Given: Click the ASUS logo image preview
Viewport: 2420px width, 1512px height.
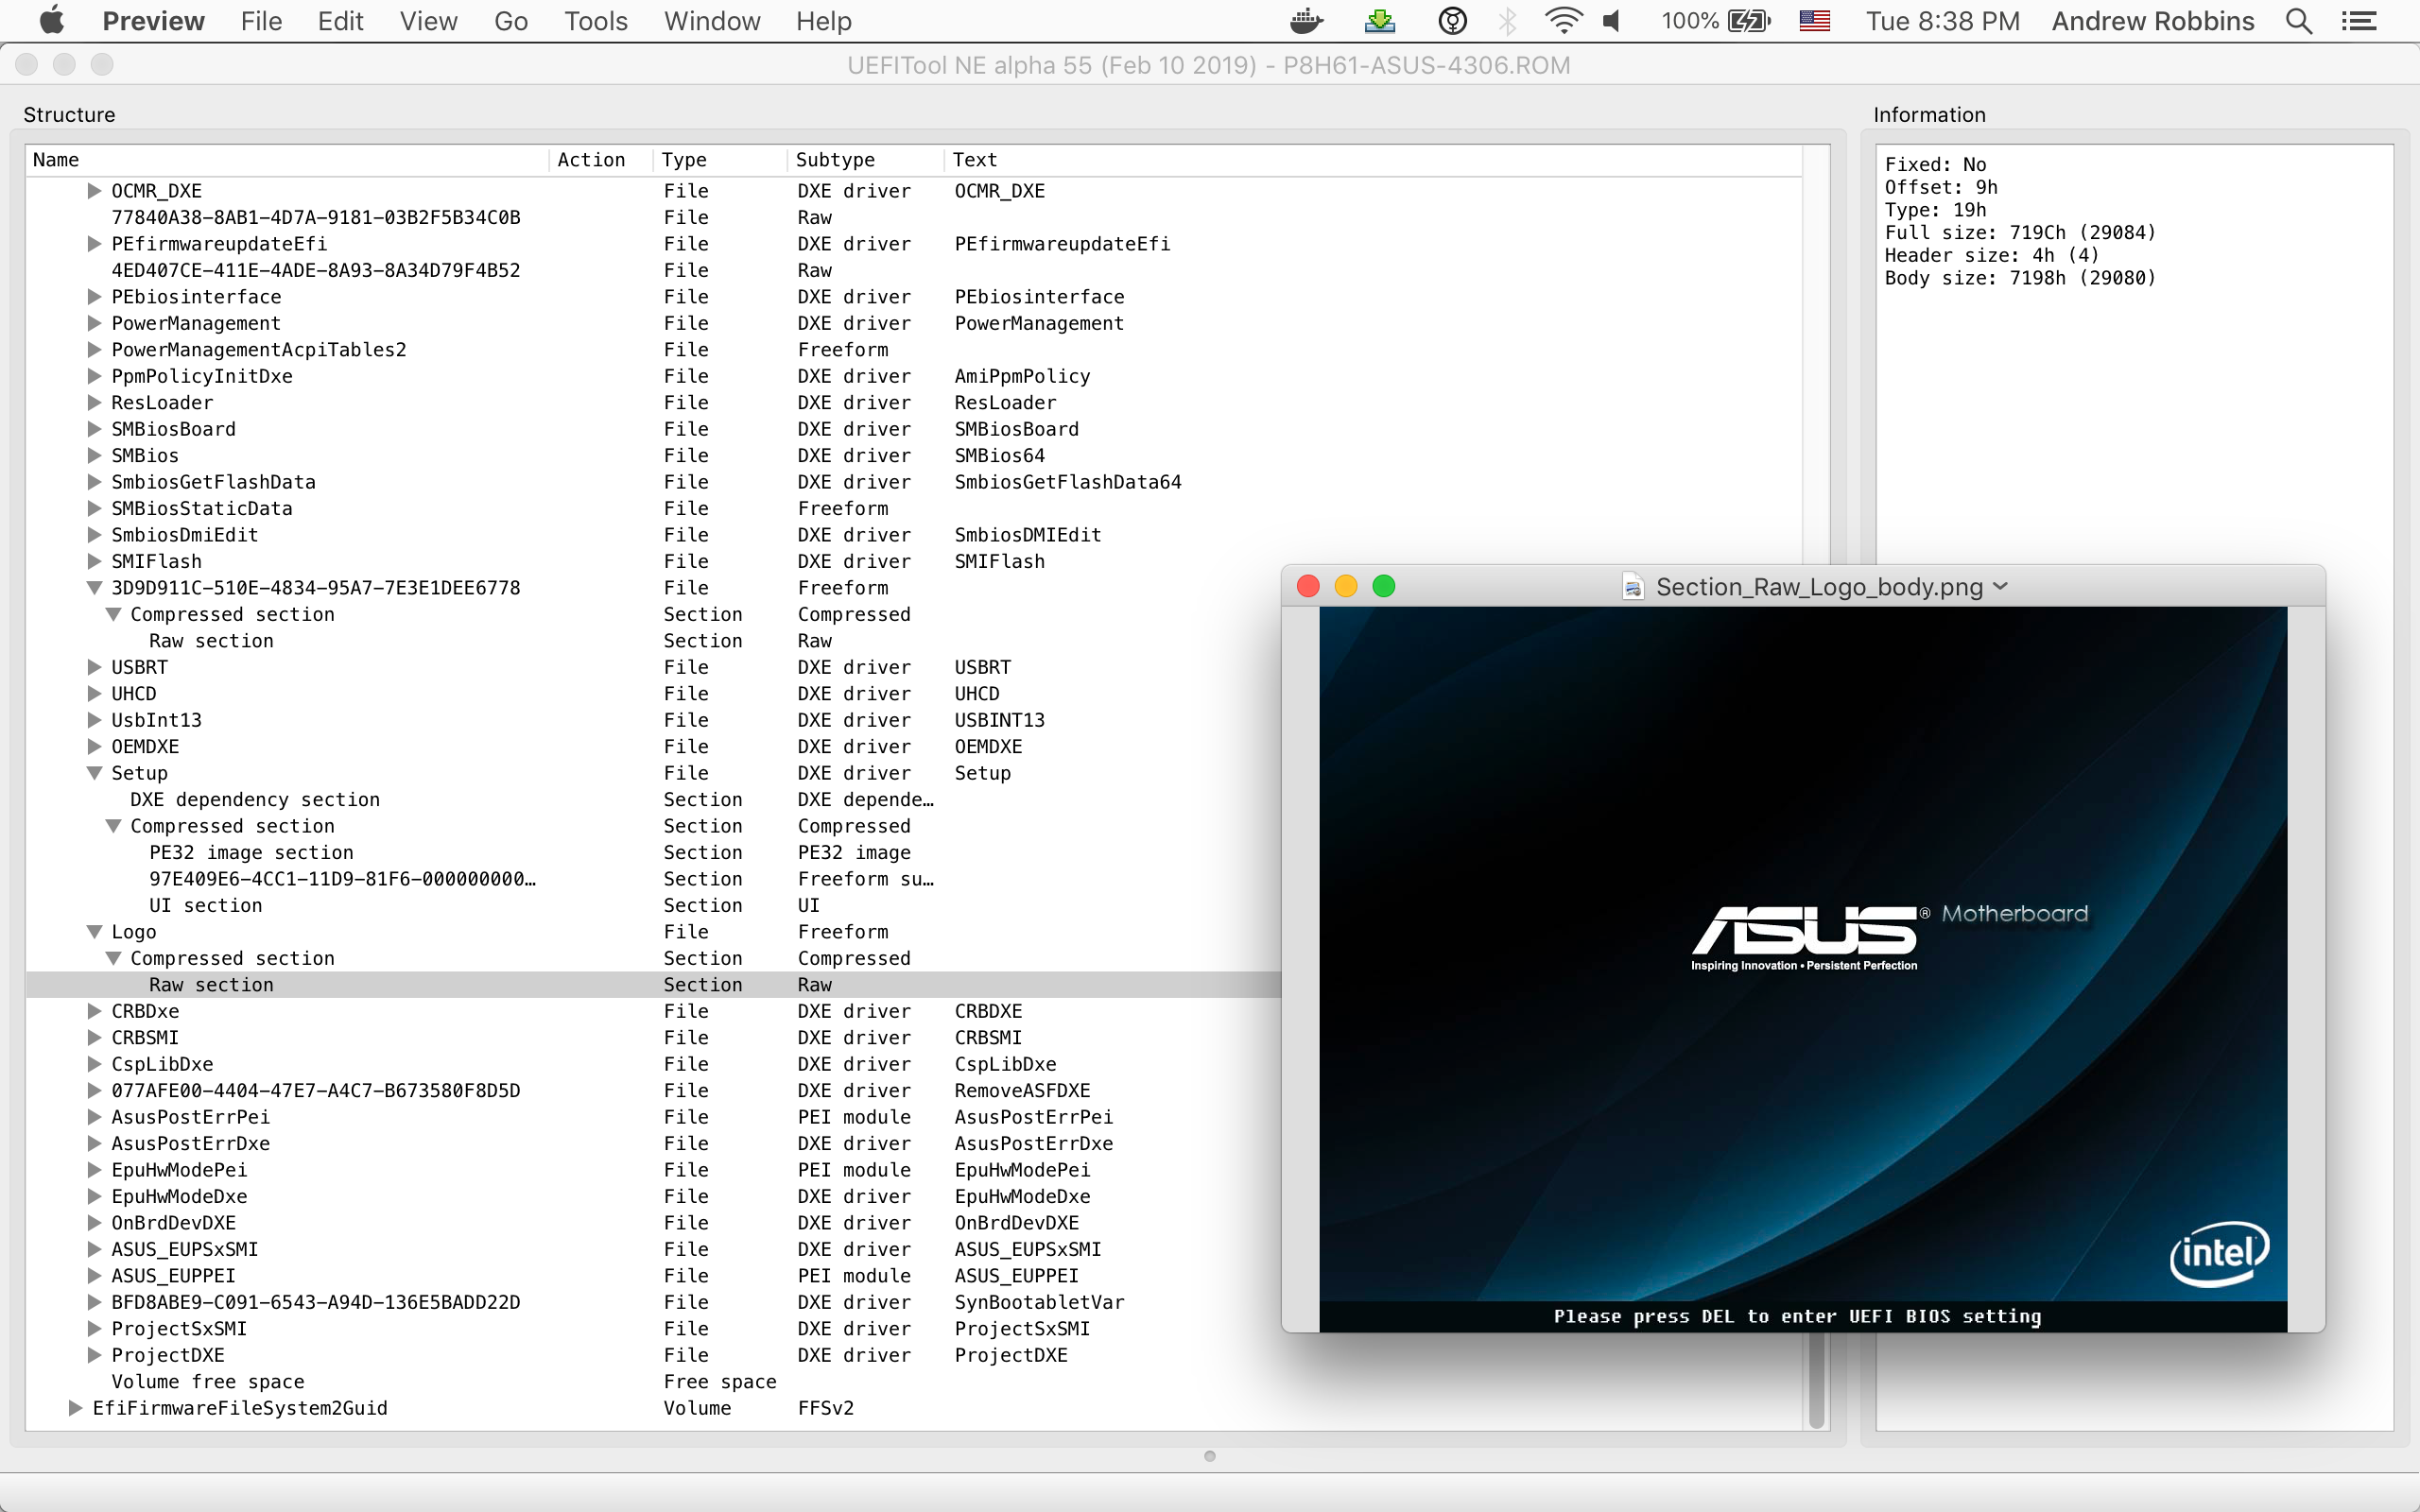Looking at the screenshot, I should (x=1803, y=969).
